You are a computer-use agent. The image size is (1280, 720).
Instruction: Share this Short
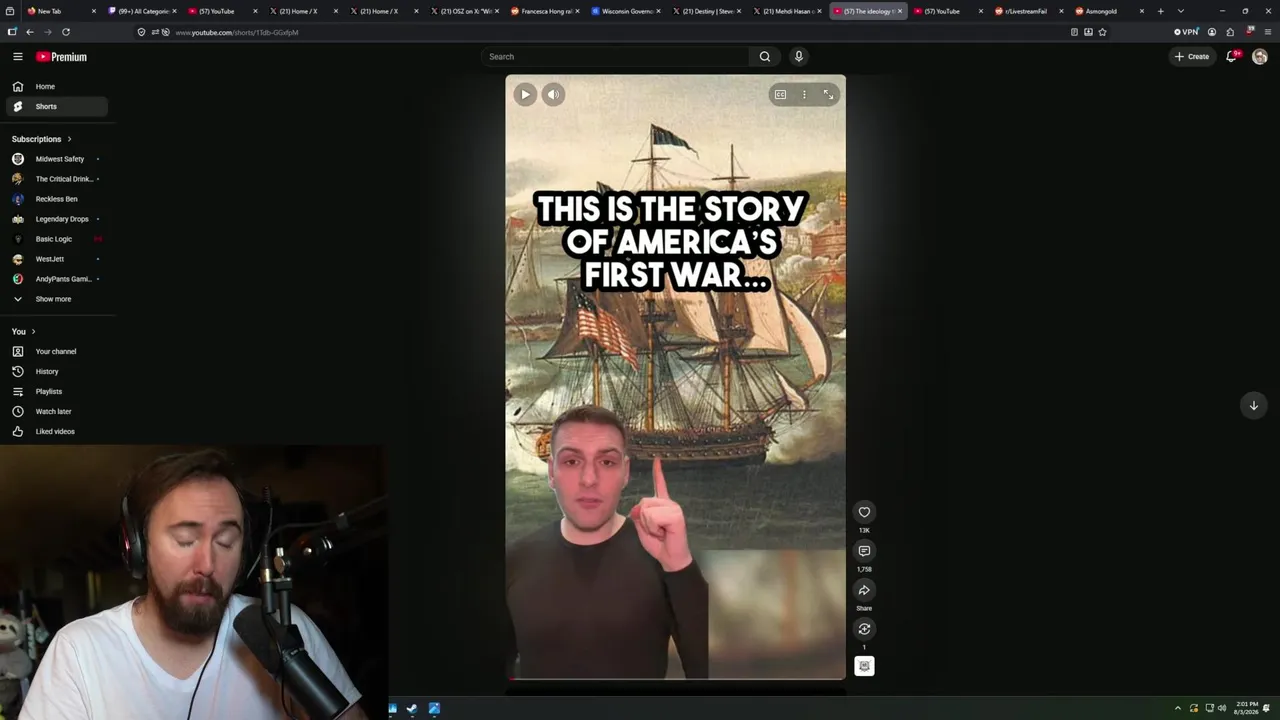click(864, 590)
